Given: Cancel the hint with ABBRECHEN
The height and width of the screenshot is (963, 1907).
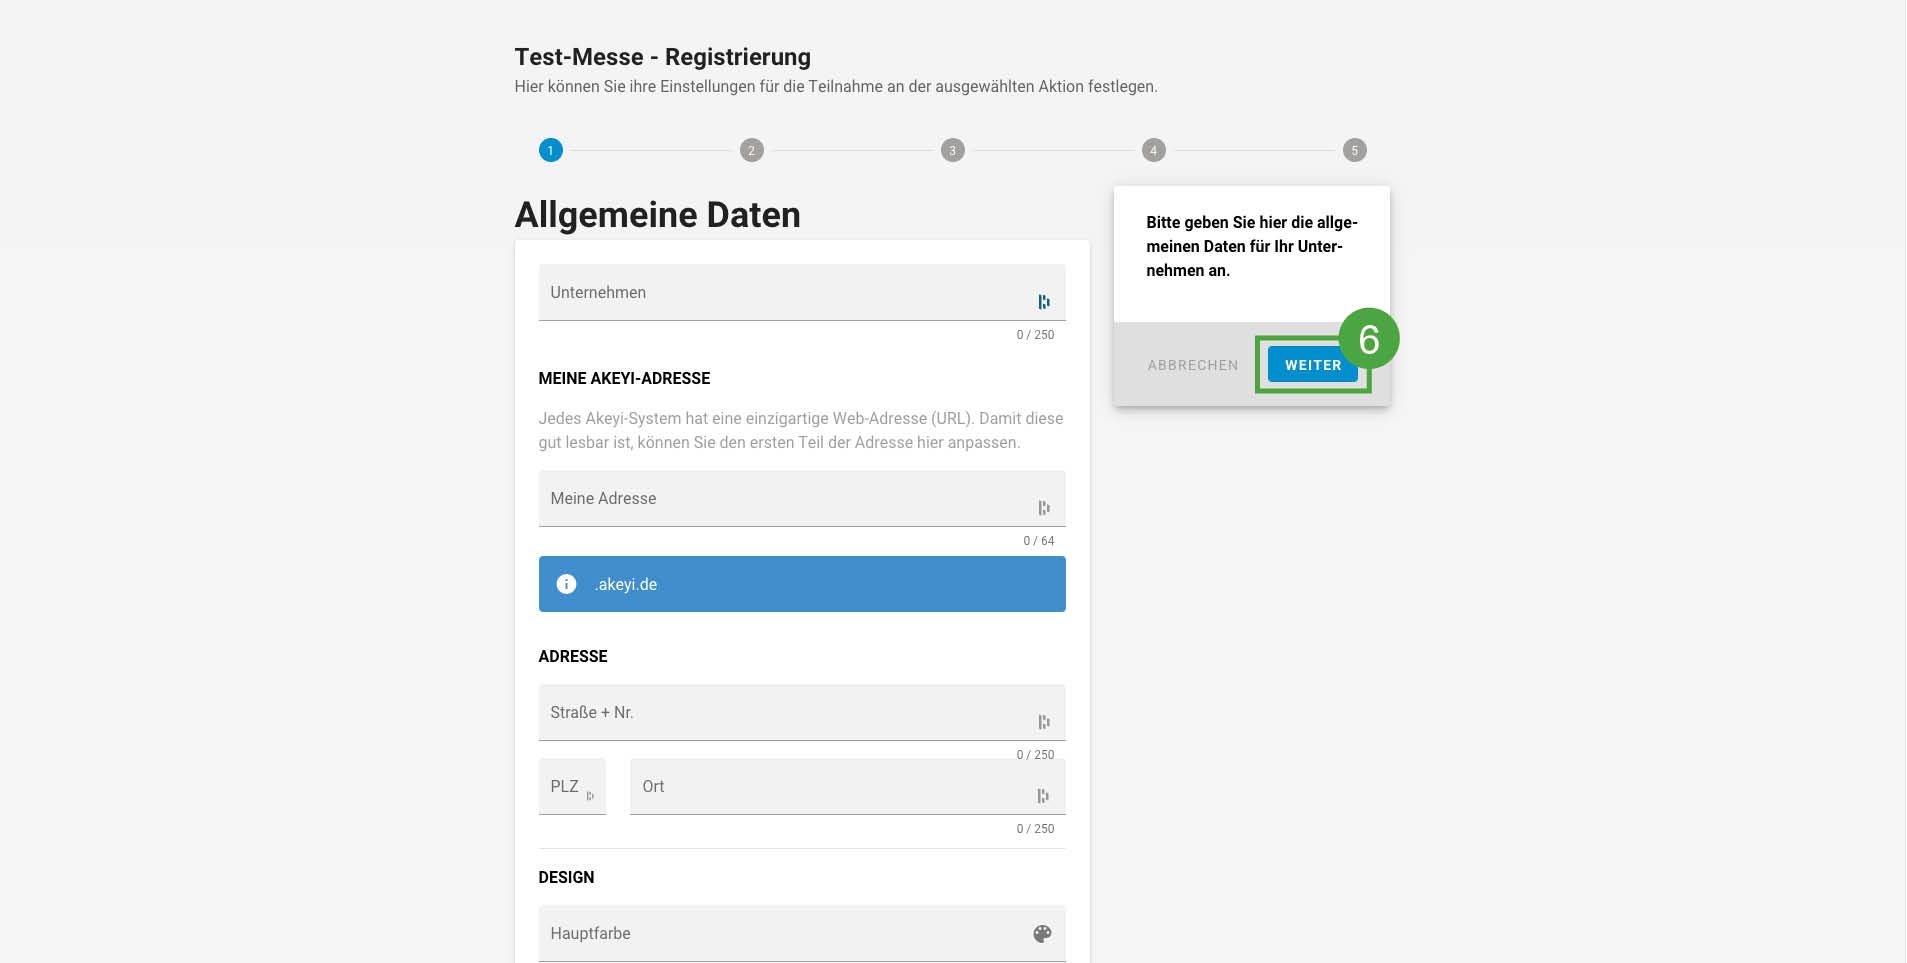Looking at the screenshot, I should 1192,365.
